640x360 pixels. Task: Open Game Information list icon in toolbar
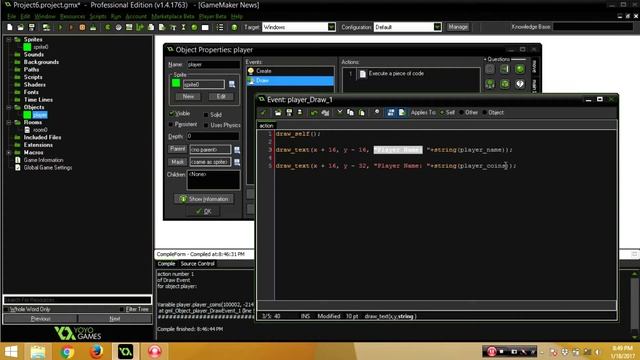pyautogui.click(x=220, y=27)
